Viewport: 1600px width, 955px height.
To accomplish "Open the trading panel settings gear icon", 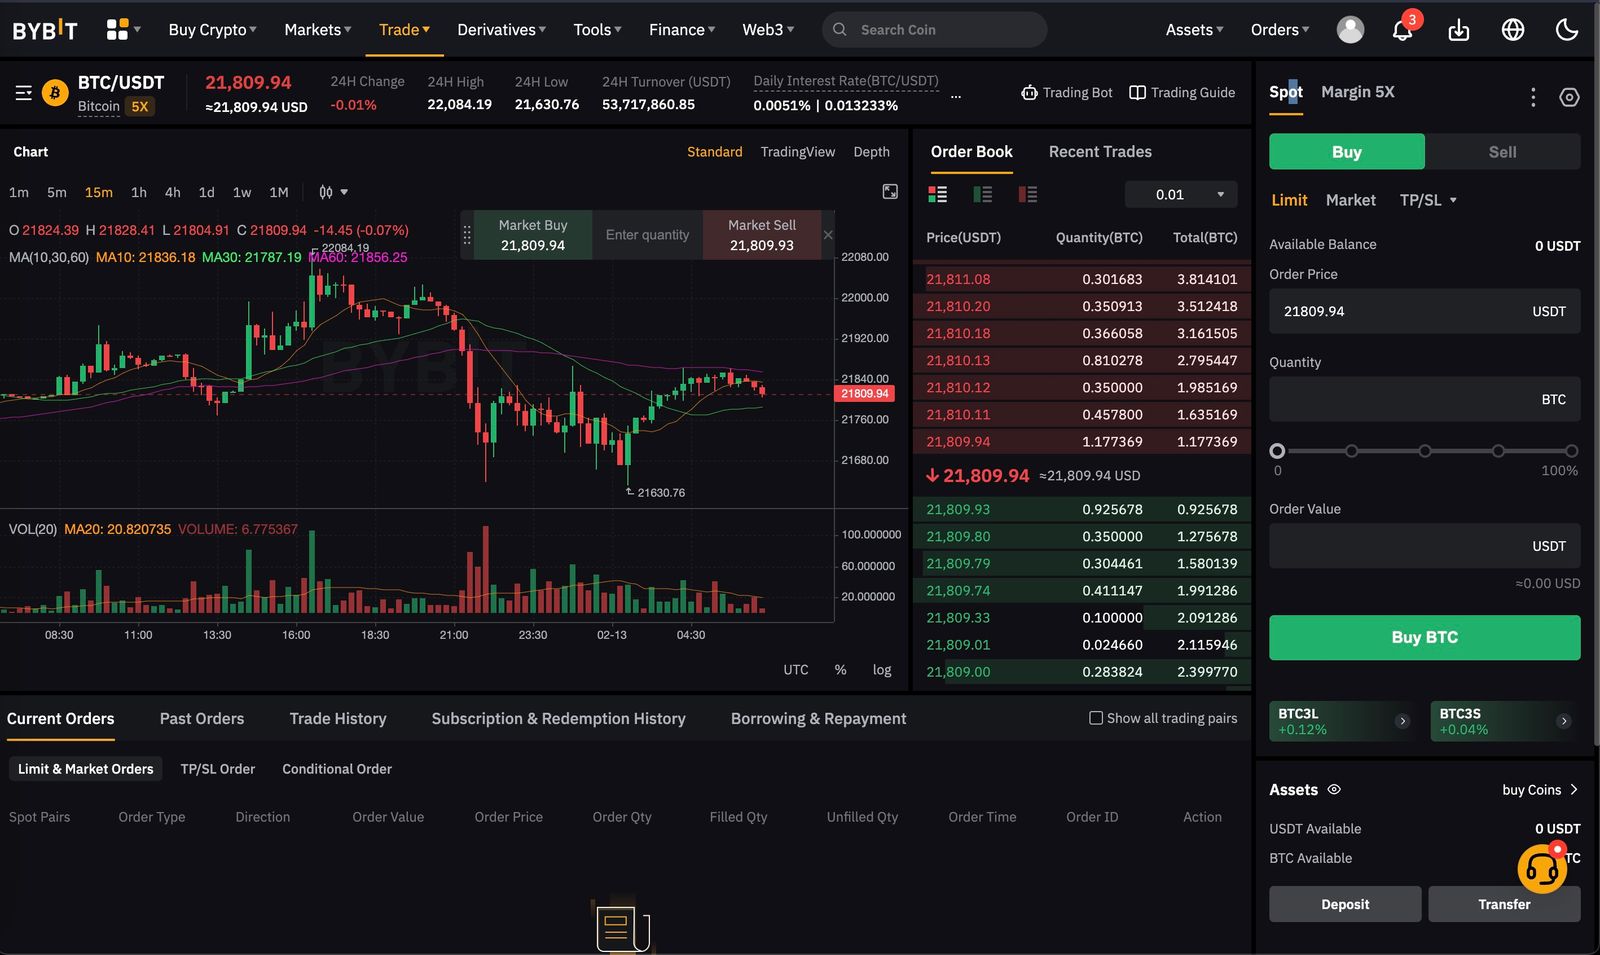I will point(1568,97).
